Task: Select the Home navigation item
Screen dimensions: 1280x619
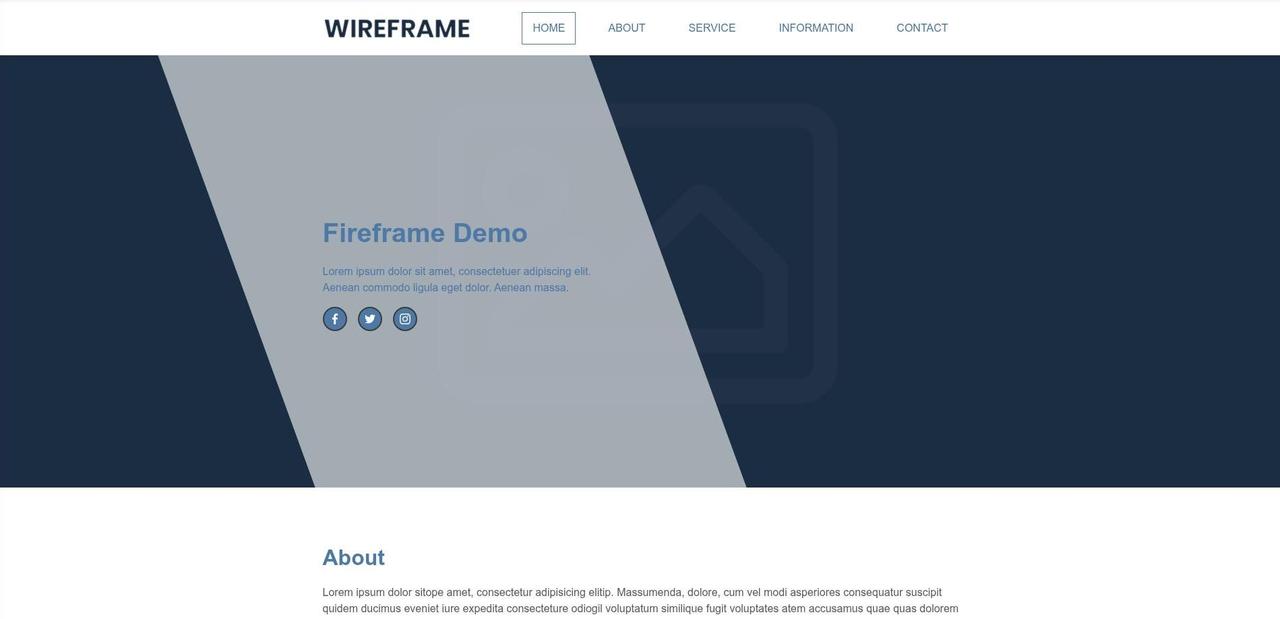Action: 548,28
